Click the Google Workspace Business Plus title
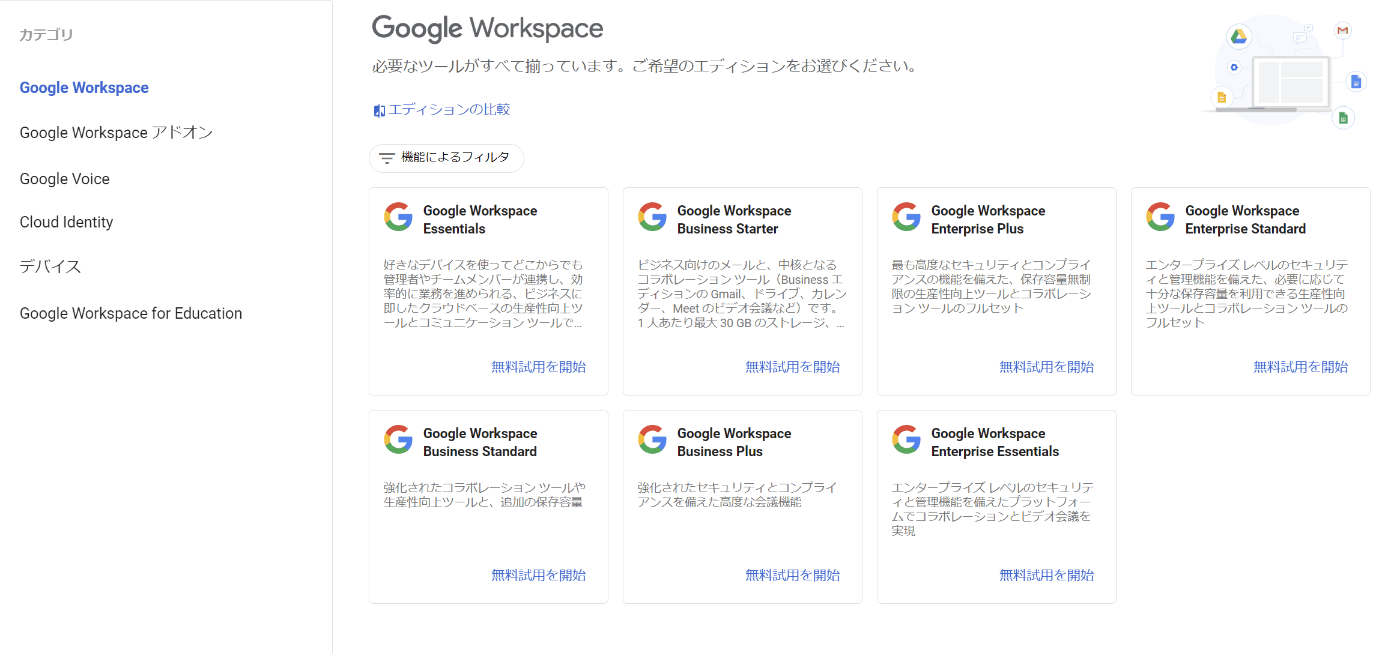1400x653 pixels. click(x=734, y=443)
